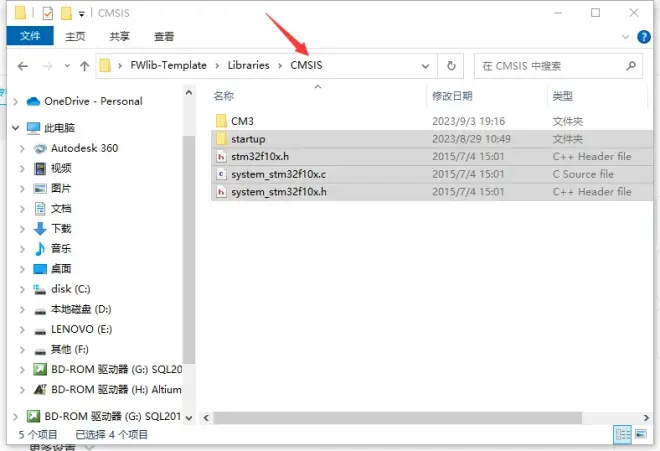Image resolution: width=660 pixels, height=451 pixels.
Task: Click new folder icon in quick access toolbar
Action: 66,13
